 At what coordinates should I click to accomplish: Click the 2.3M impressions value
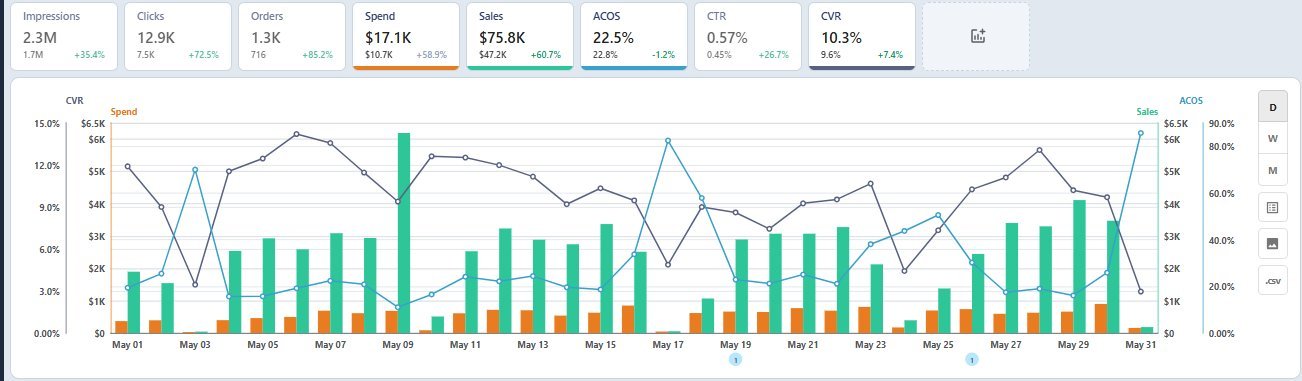(41, 37)
